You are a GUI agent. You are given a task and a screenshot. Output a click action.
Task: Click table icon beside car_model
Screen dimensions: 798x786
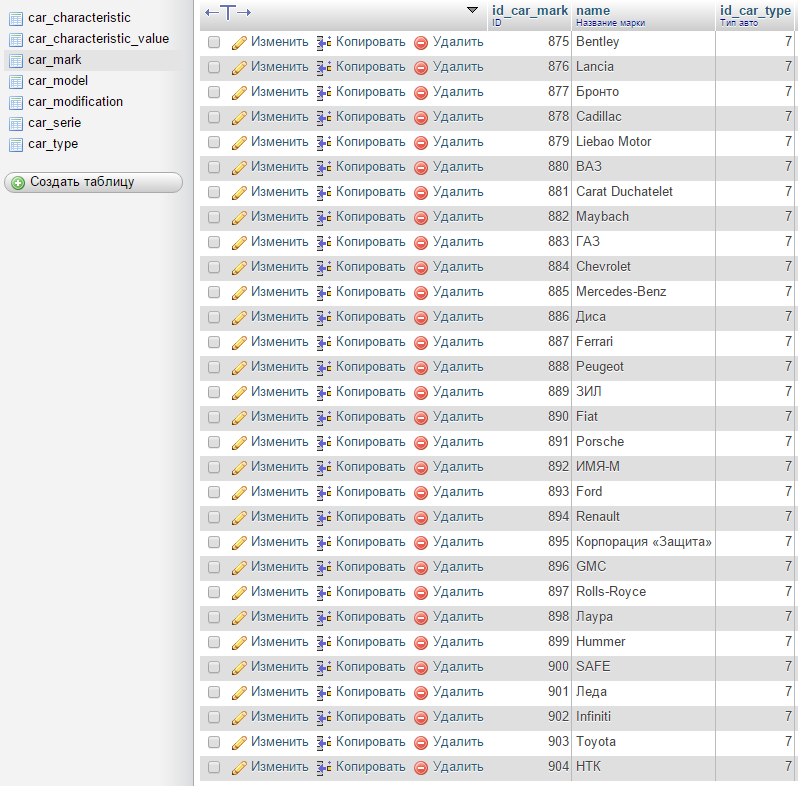coord(16,82)
